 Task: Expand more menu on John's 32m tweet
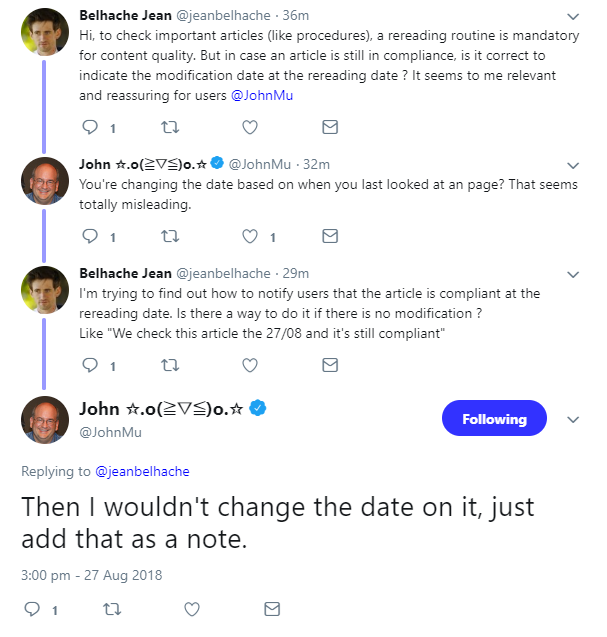tap(572, 165)
